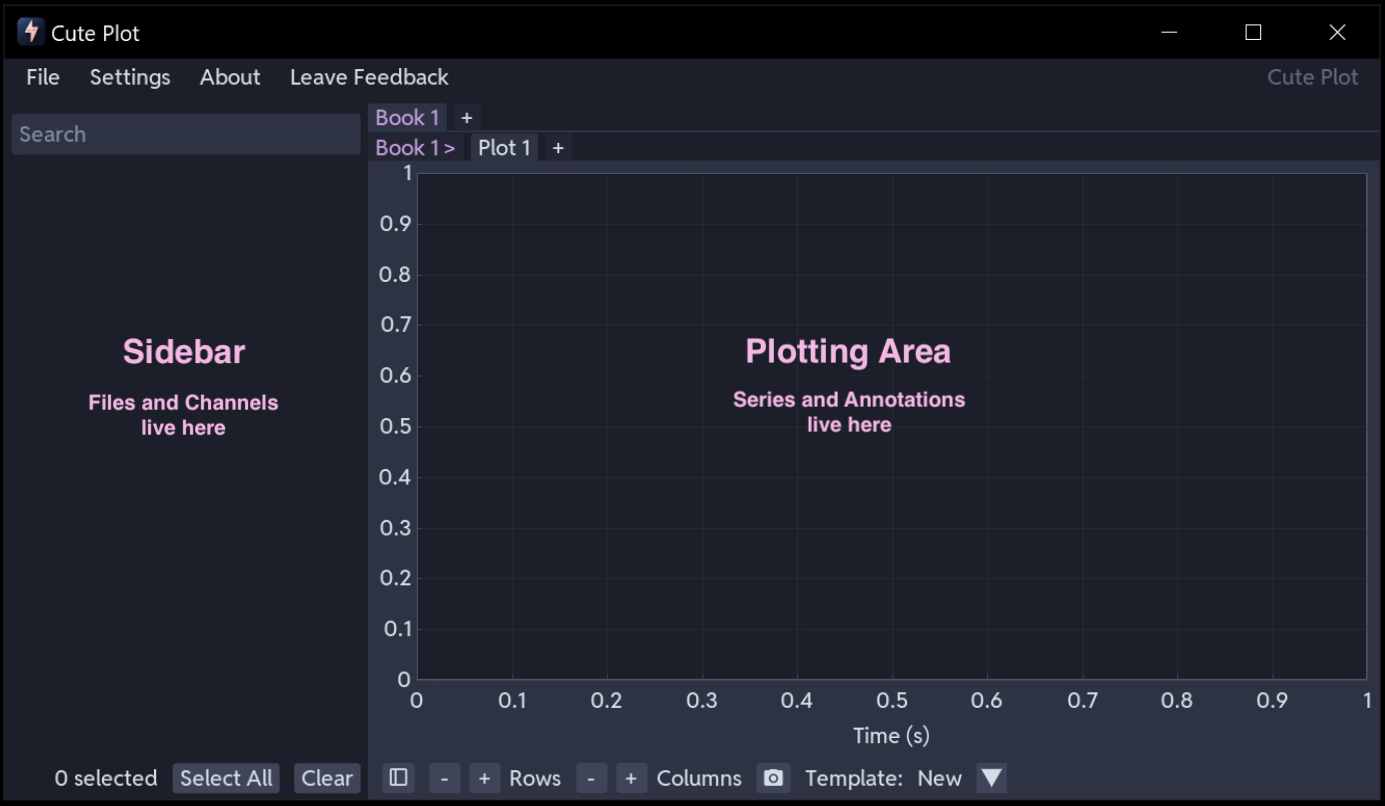
Task: Click the search field in the sidebar
Action: tap(185, 133)
